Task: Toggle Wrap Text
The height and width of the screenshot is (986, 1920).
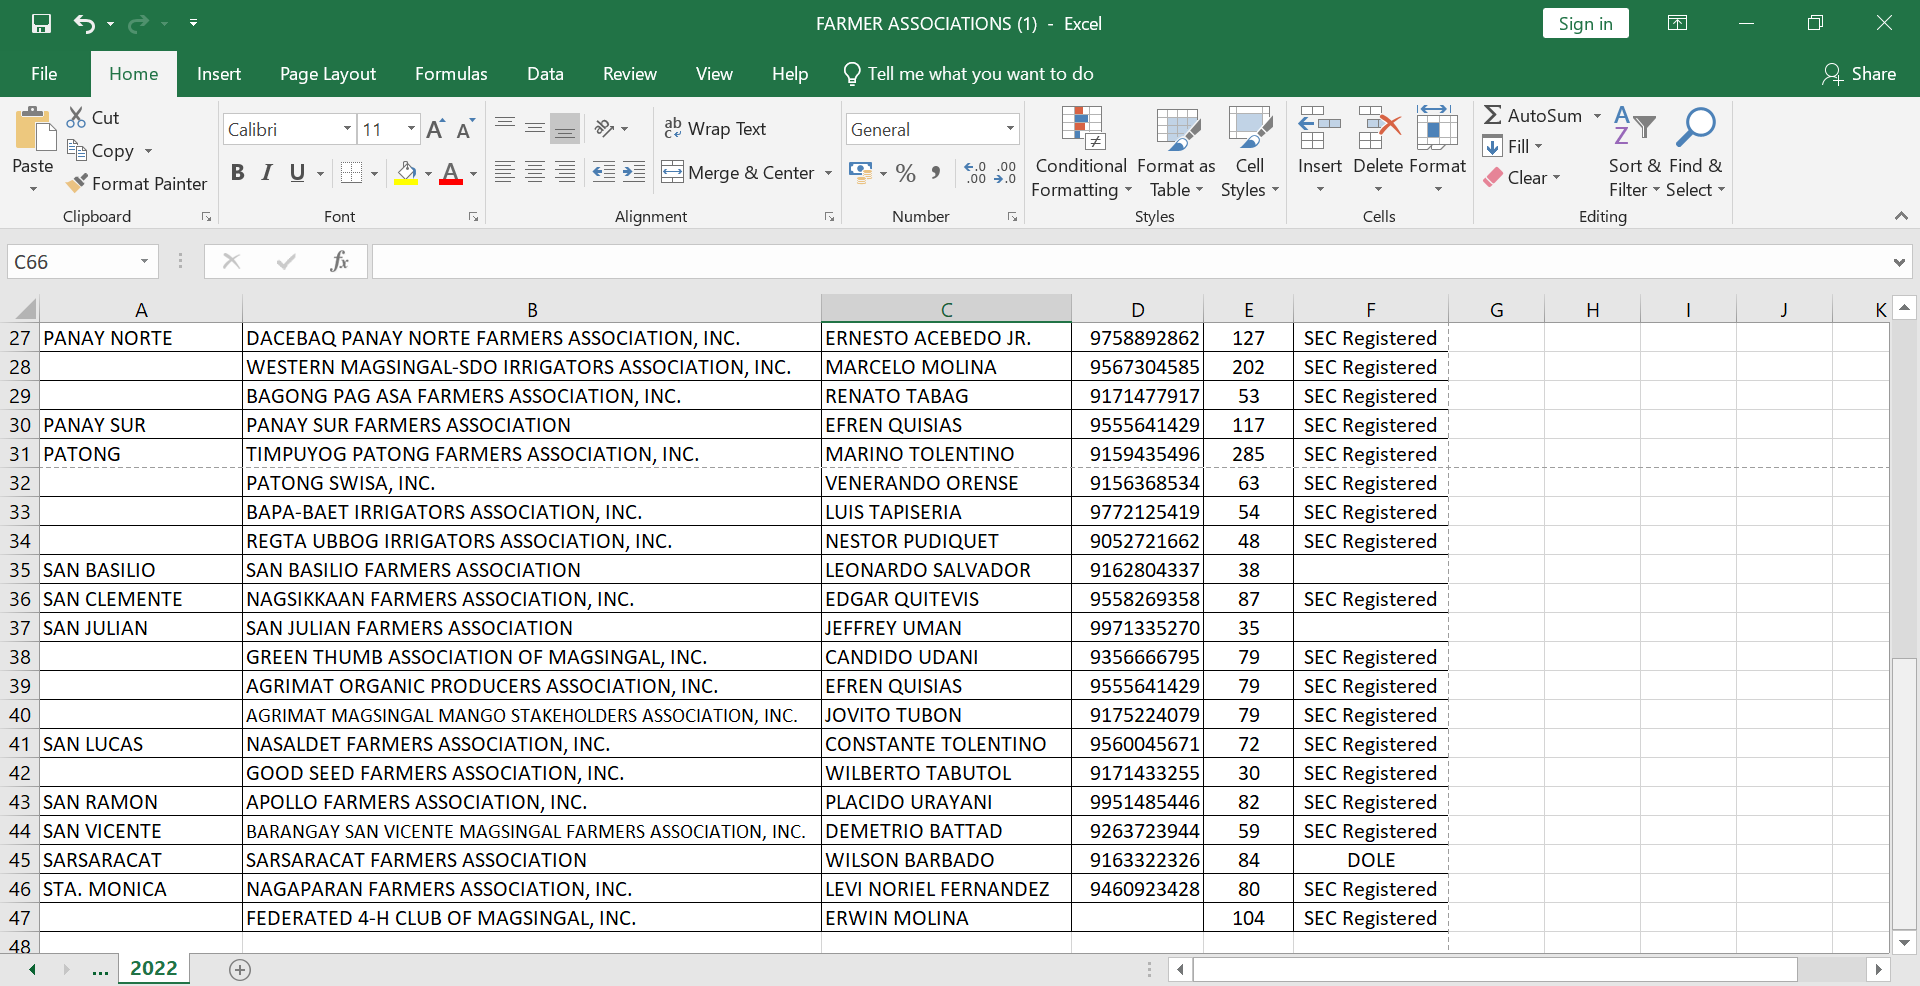Action: click(x=715, y=128)
